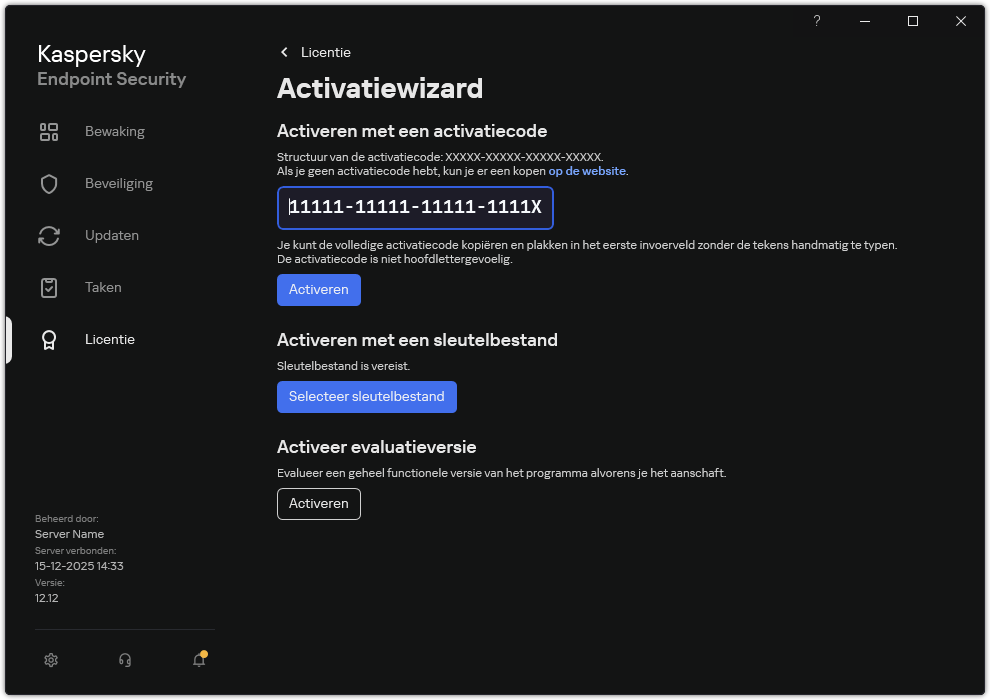Select the Bewaking monitoring icon in sidebar
Image resolution: width=990 pixels, height=700 pixels.
[x=49, y=131]
